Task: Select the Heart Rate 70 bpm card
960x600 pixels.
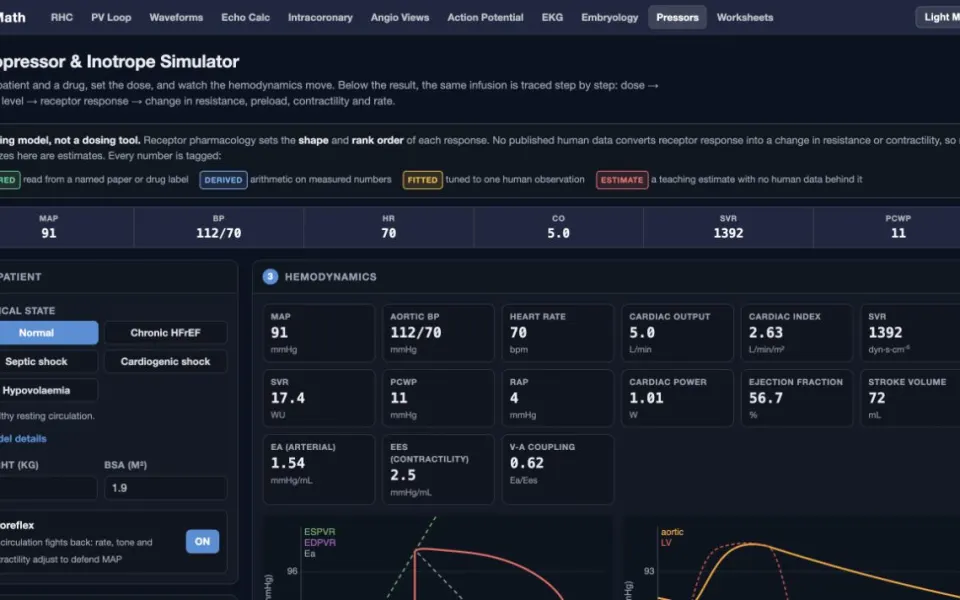Action: (x=558, y=333)
